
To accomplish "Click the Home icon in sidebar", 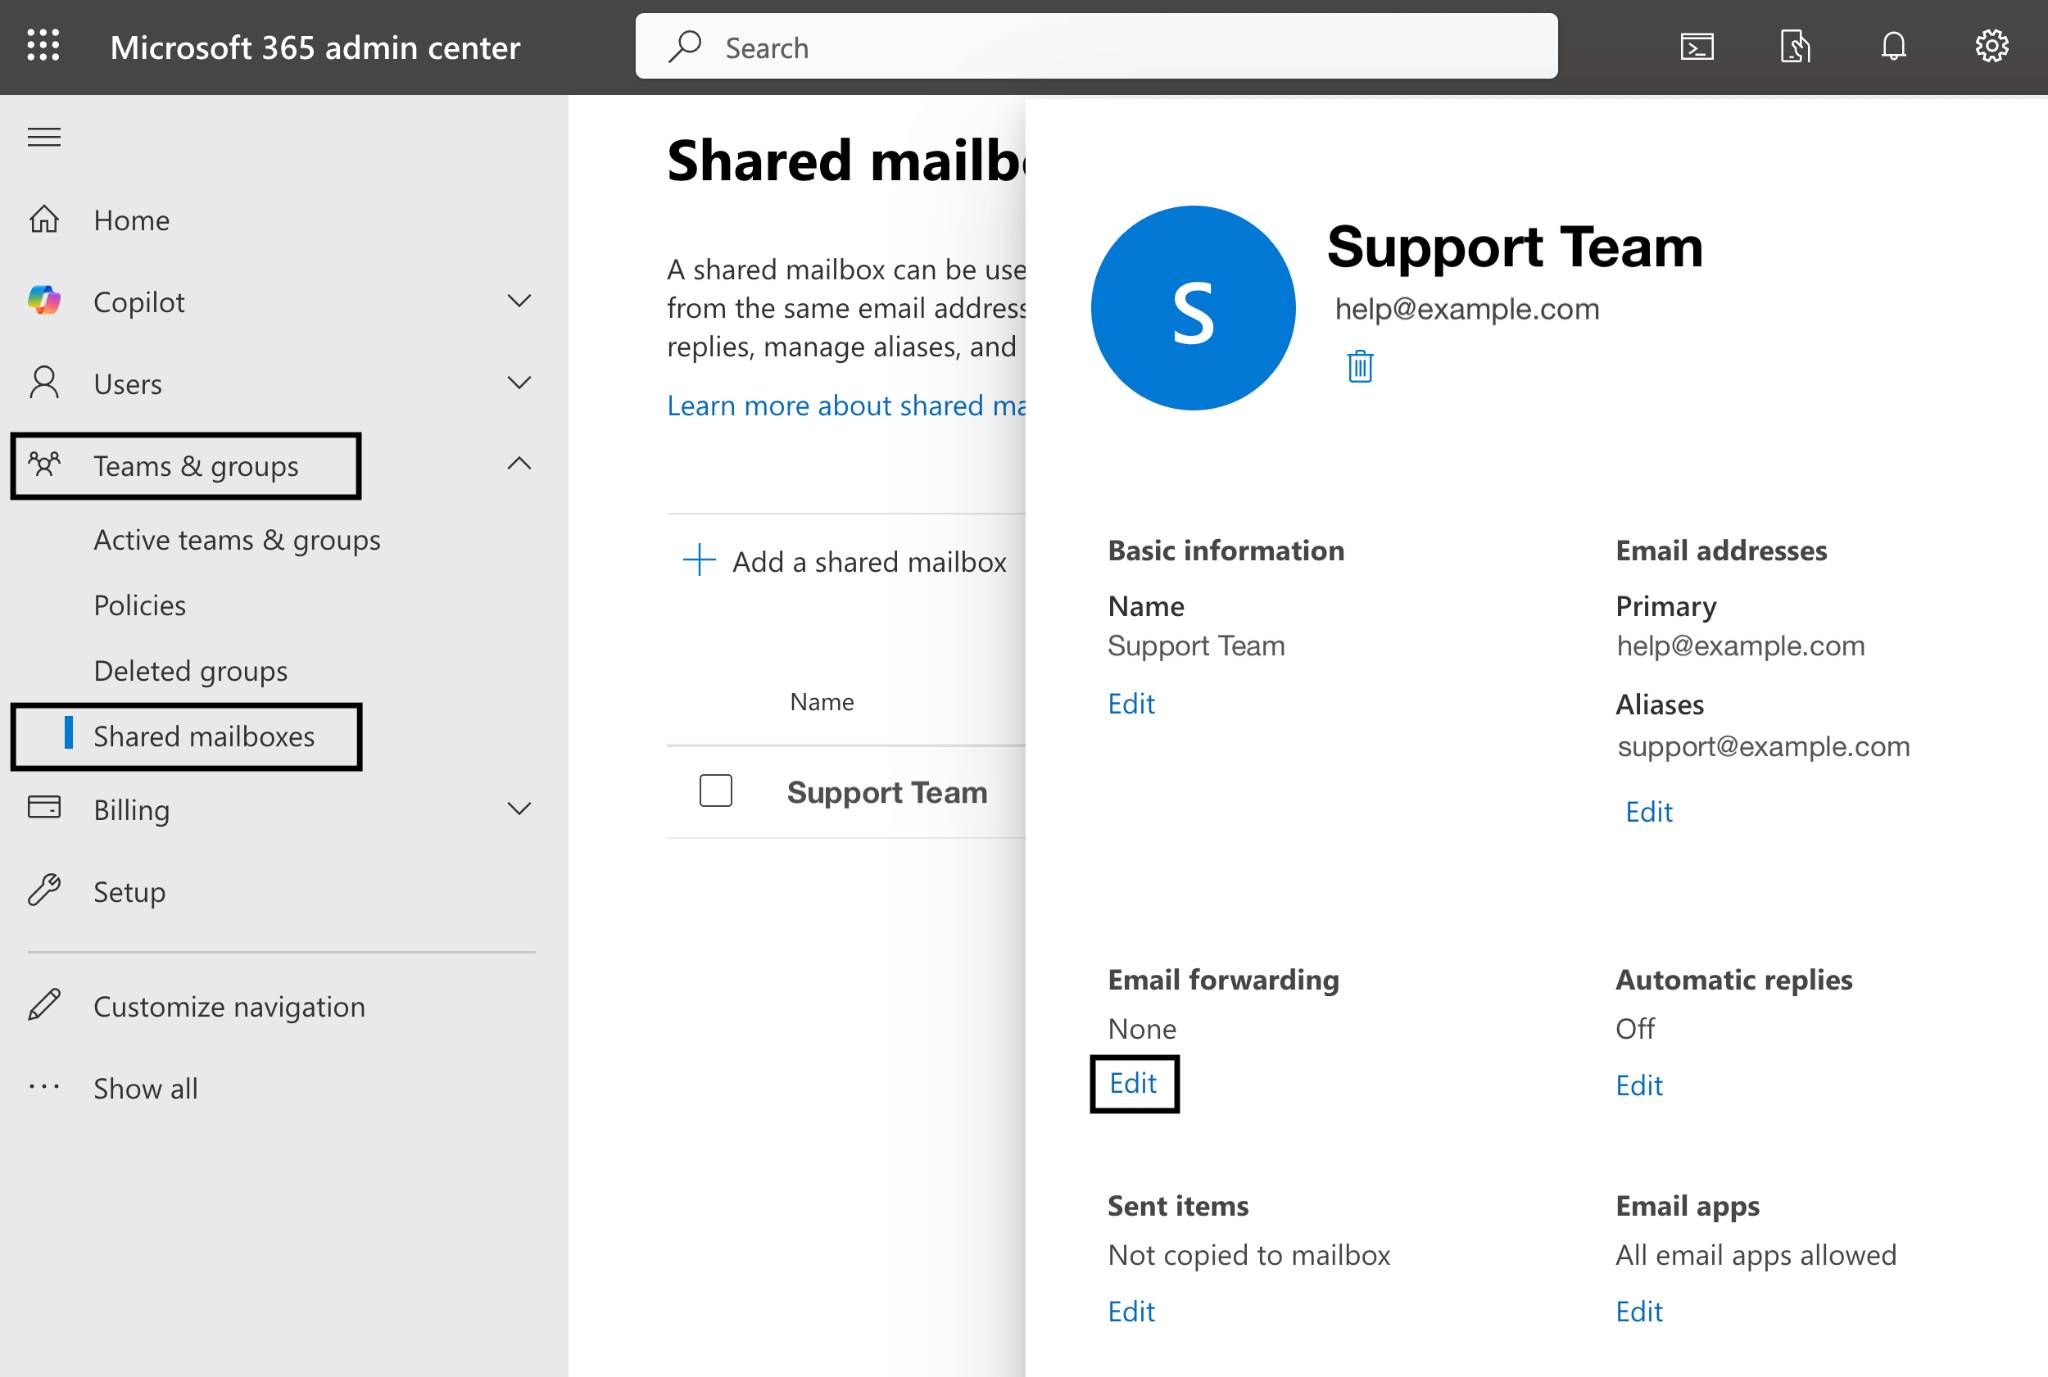I will click(44, 219).
